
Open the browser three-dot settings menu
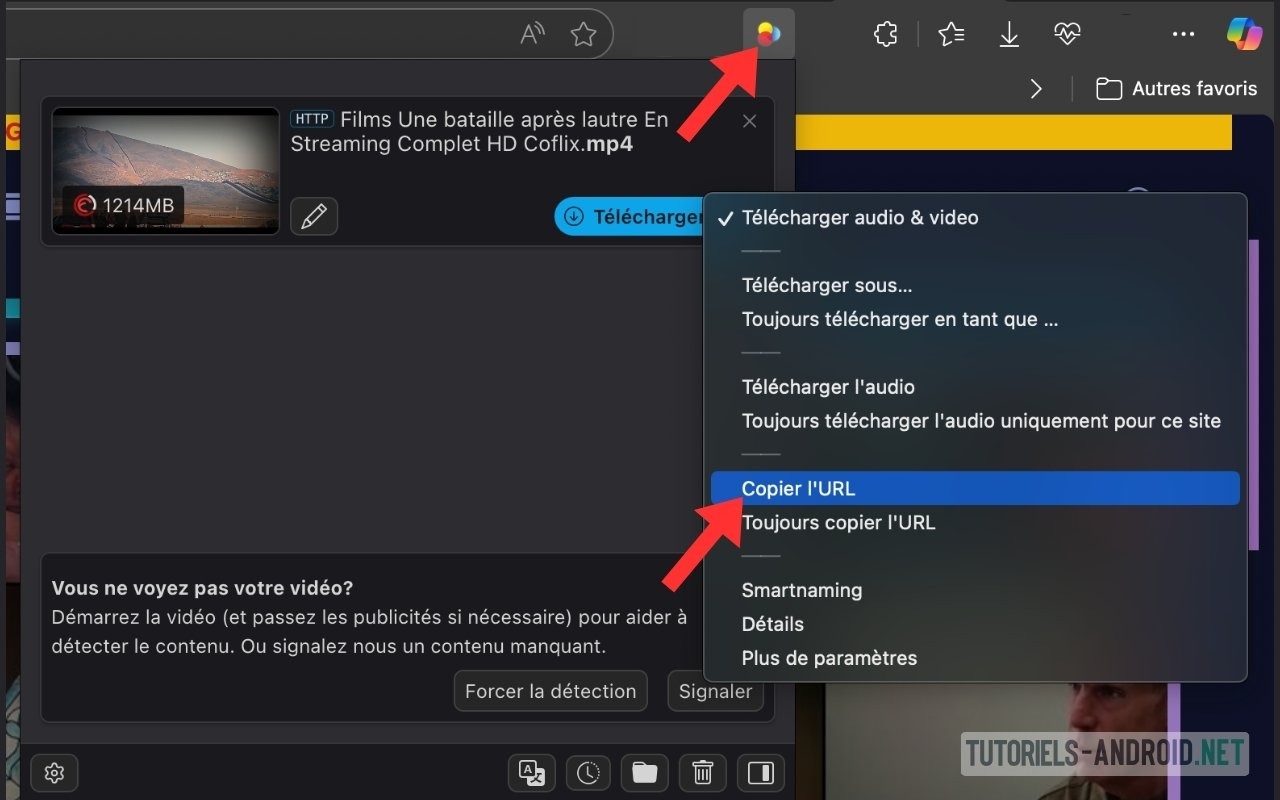pyautogui.click(x=1183, y=35)
